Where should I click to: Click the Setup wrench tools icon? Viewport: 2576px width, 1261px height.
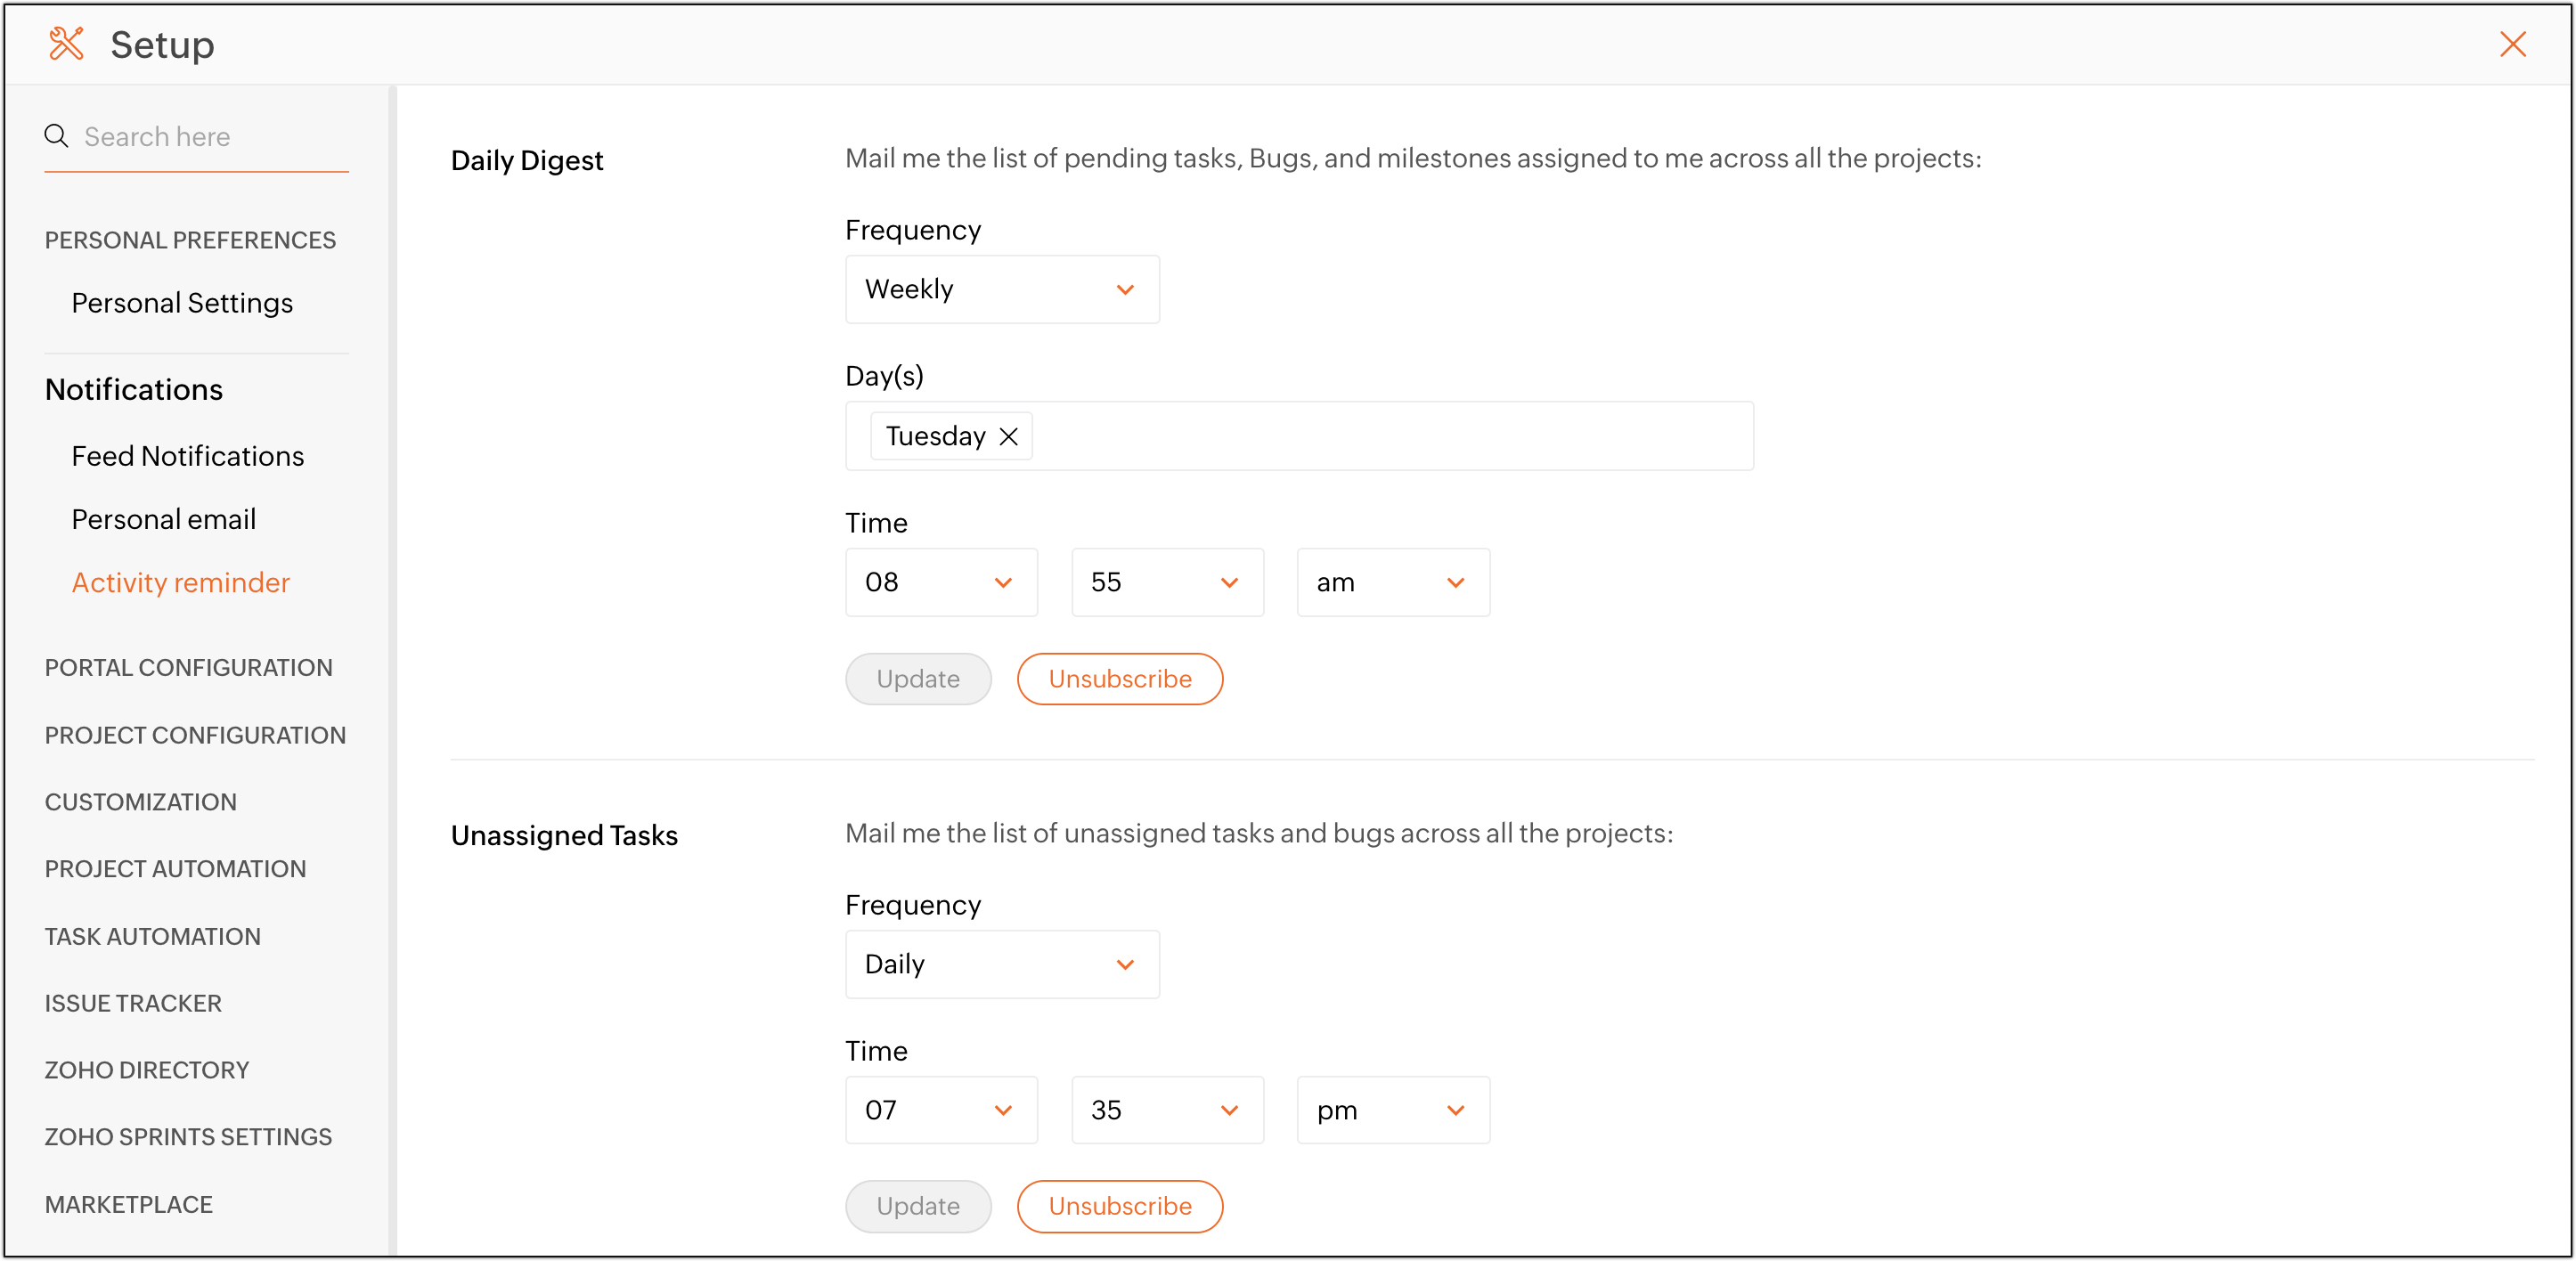(x=66, y=44)
